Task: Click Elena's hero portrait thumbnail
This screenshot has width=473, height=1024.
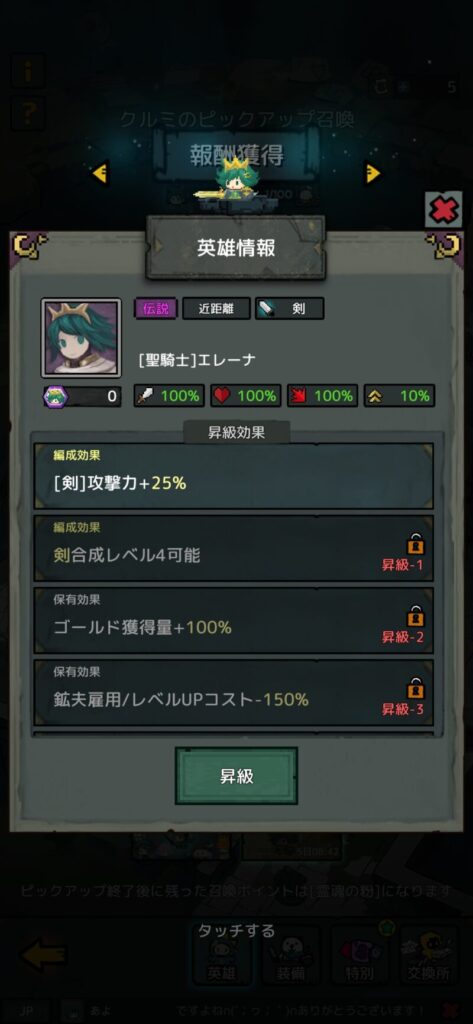Action: [81, 338]
